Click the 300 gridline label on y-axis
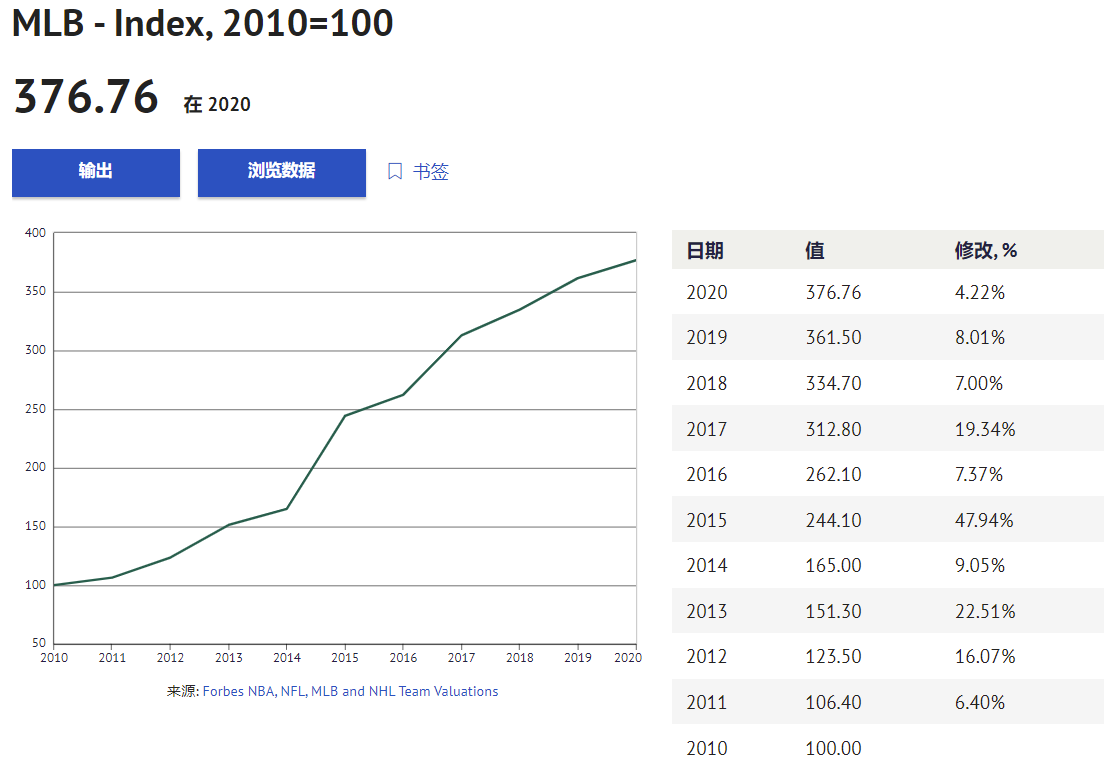 pos(35,350)
